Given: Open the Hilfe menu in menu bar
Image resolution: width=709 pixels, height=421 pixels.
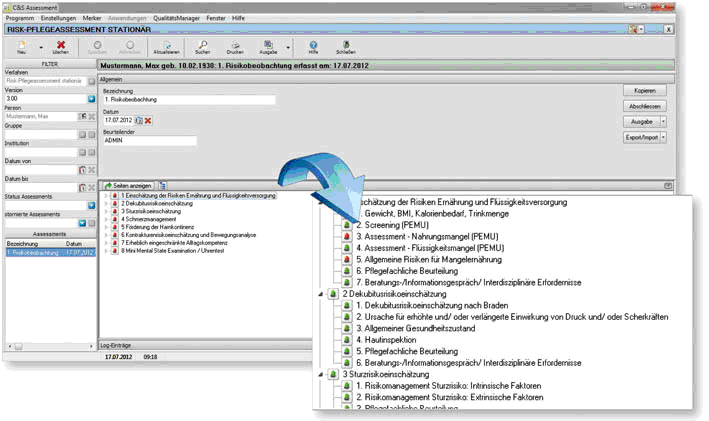Looking at the screenshot, I should tap(238, 18).
